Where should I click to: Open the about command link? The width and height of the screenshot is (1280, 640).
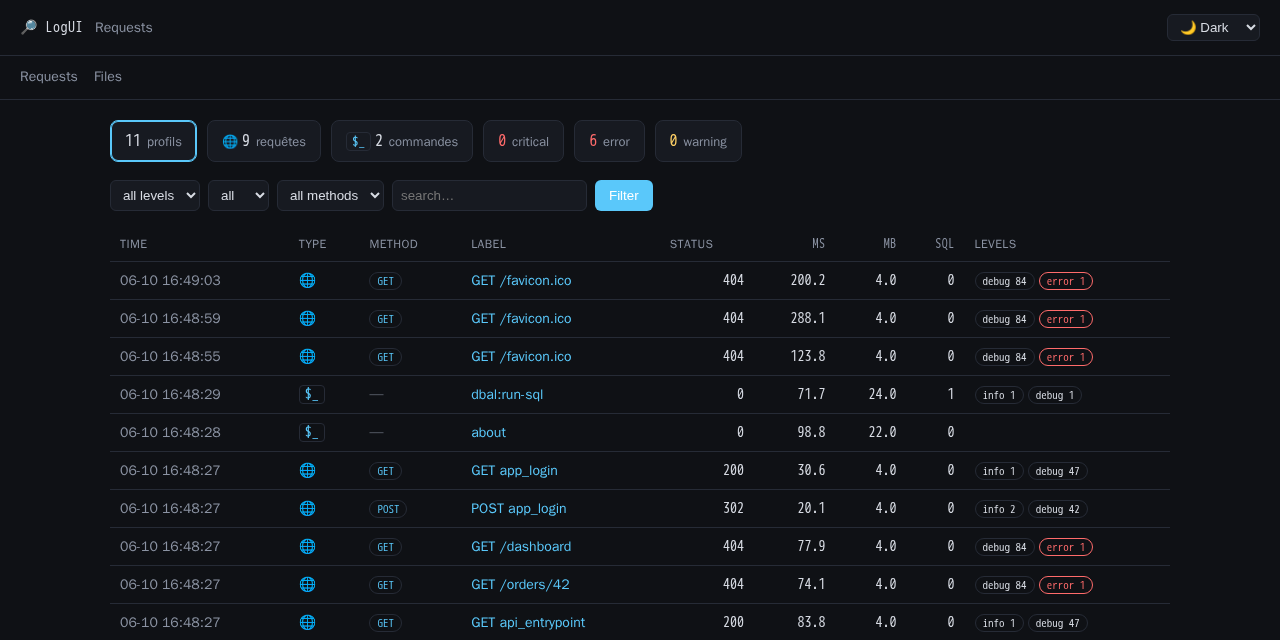pyautogui.click(x=488, y=432)
